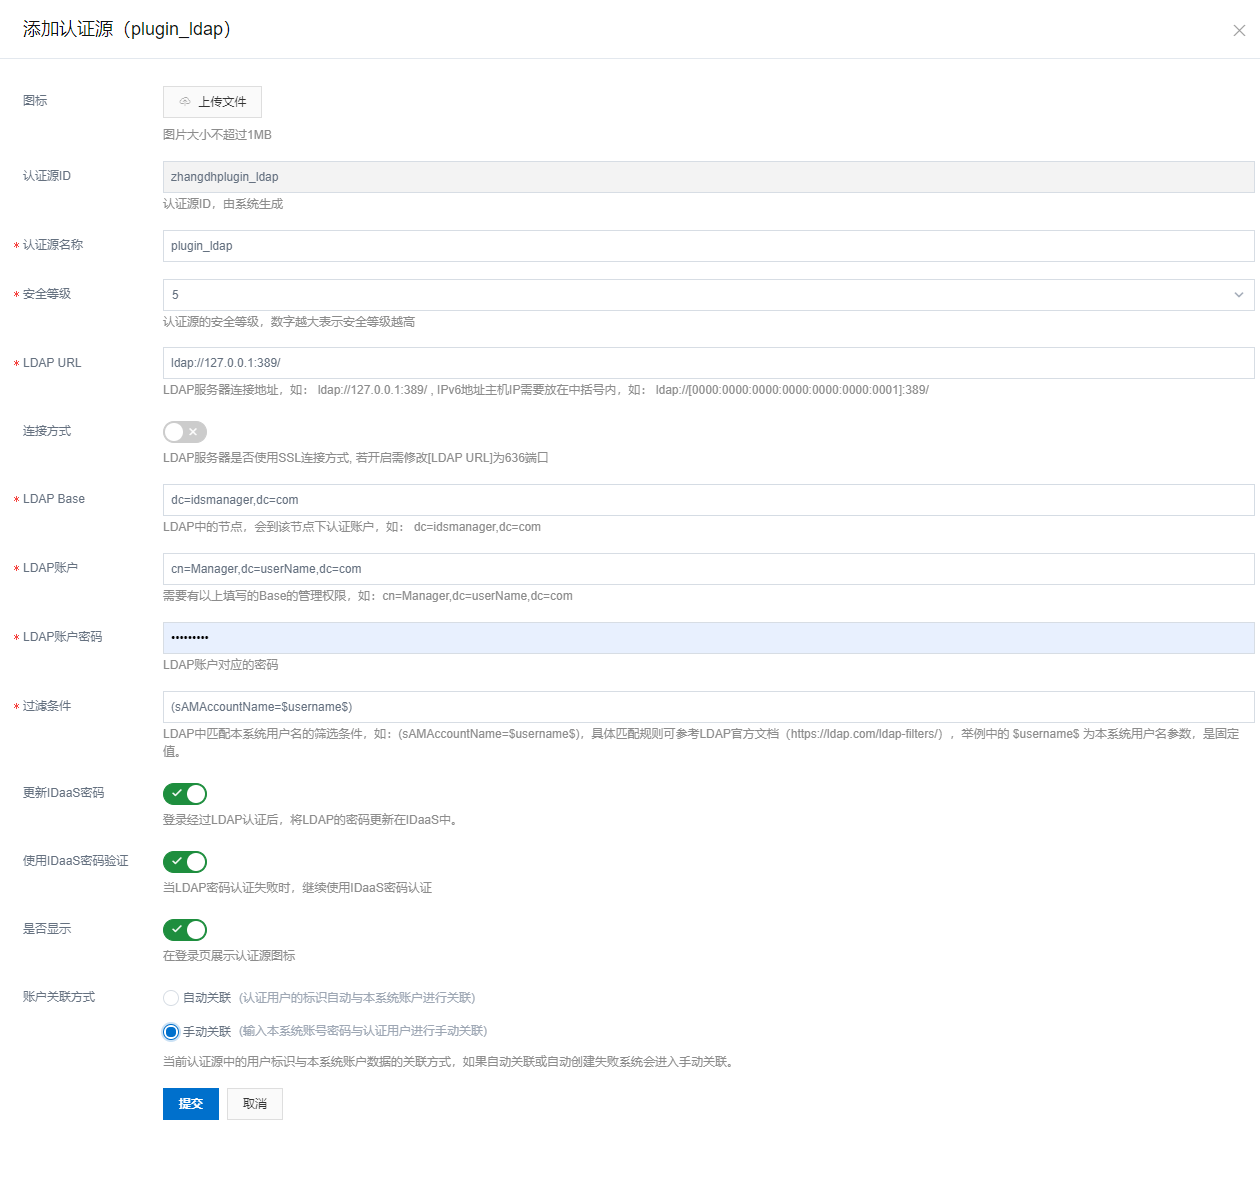Screen dimensions: 1260x1203
Task: Close the add authentication source dialog
Action: [1239, 30]
